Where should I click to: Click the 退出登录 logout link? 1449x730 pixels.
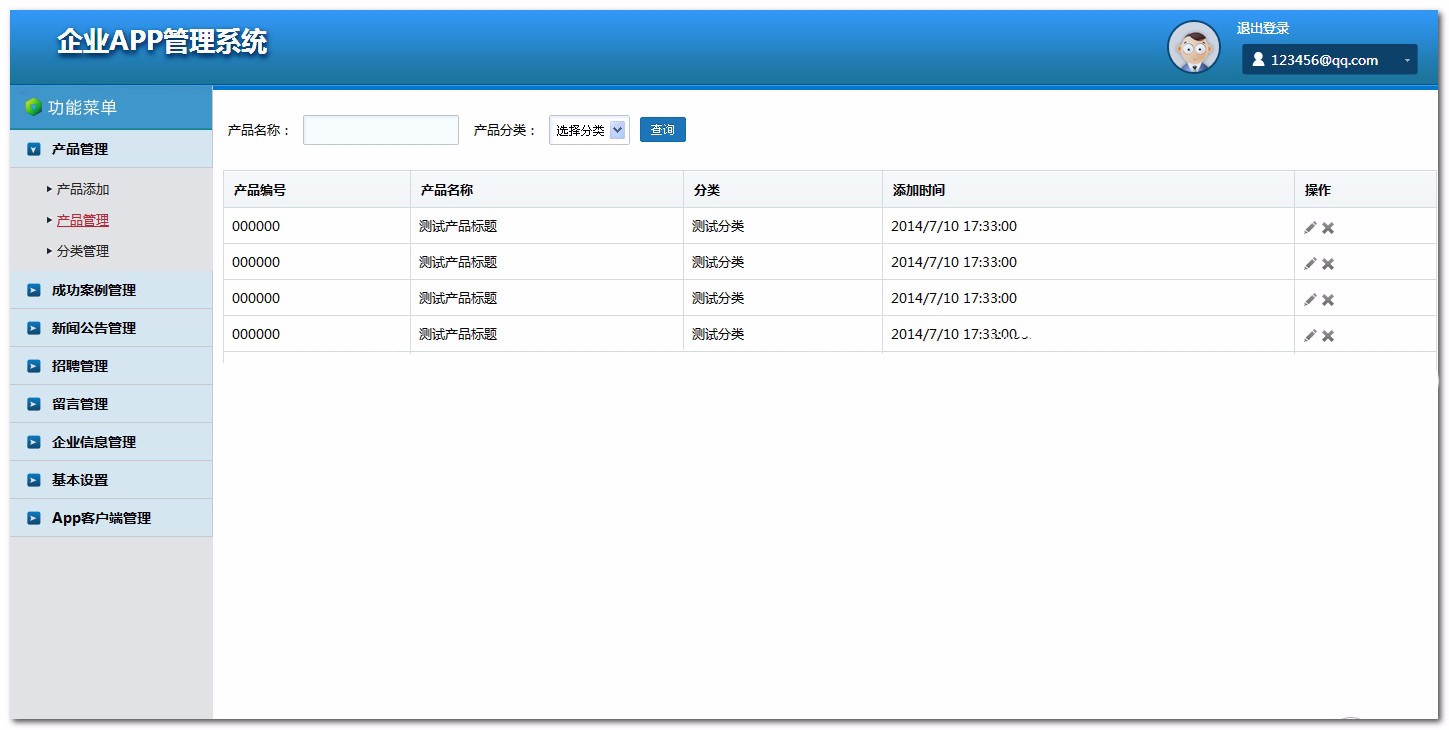pyautogui.click(x=1263, y=28)
